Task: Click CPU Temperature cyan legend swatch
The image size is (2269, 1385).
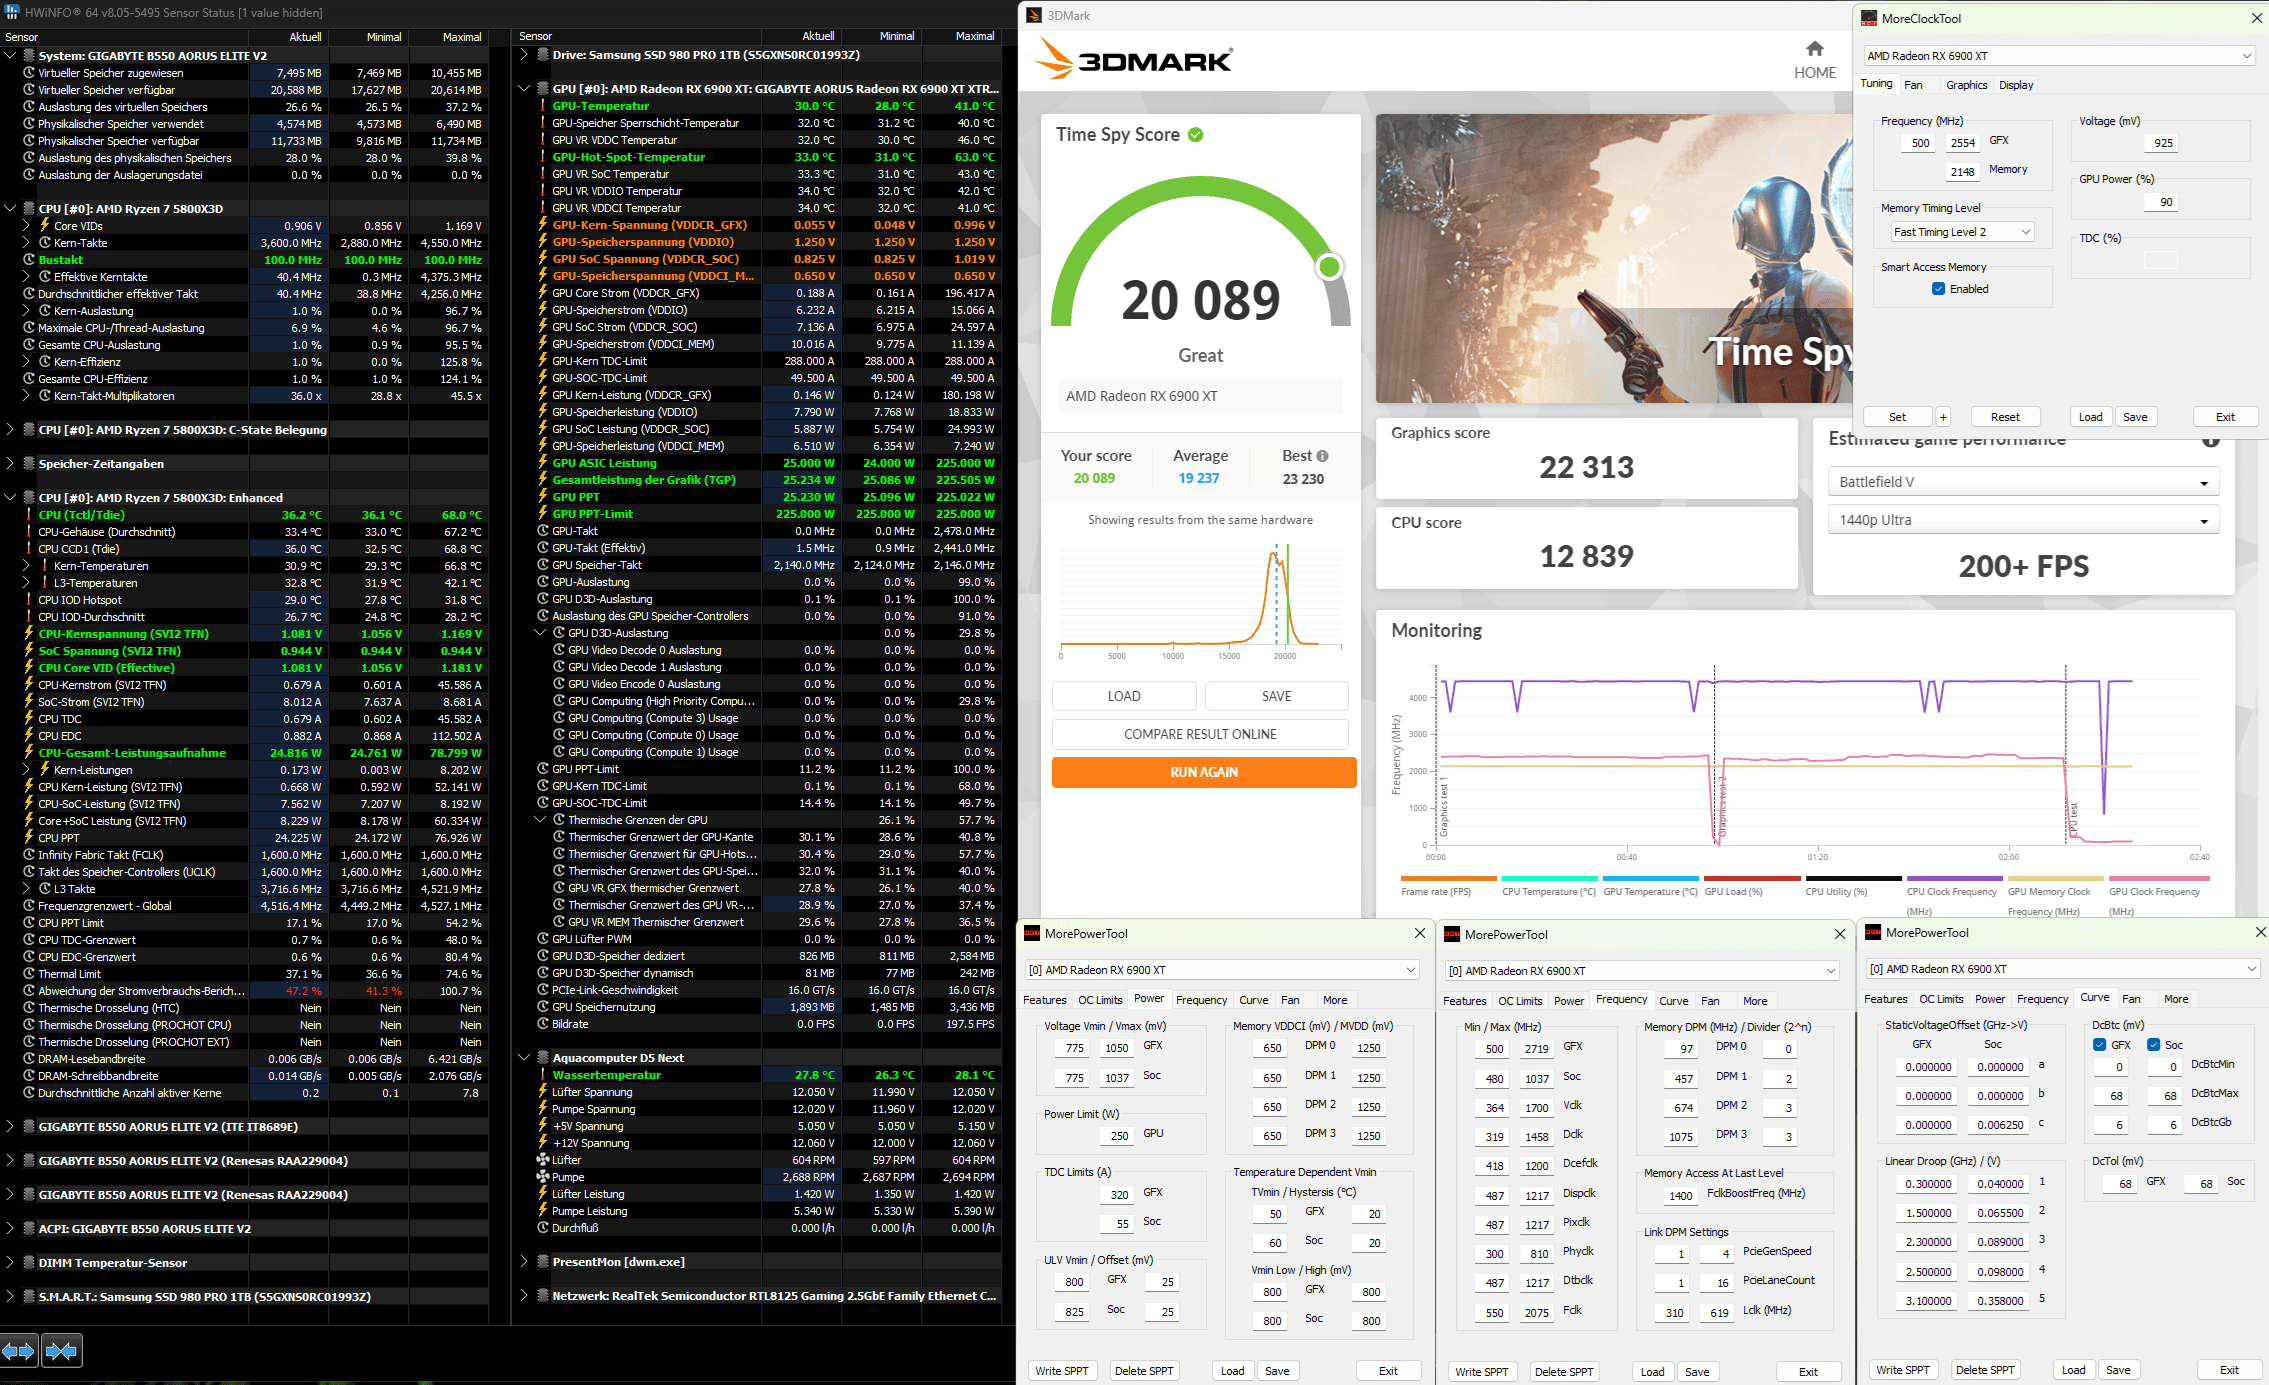Action: (1549, 878)
